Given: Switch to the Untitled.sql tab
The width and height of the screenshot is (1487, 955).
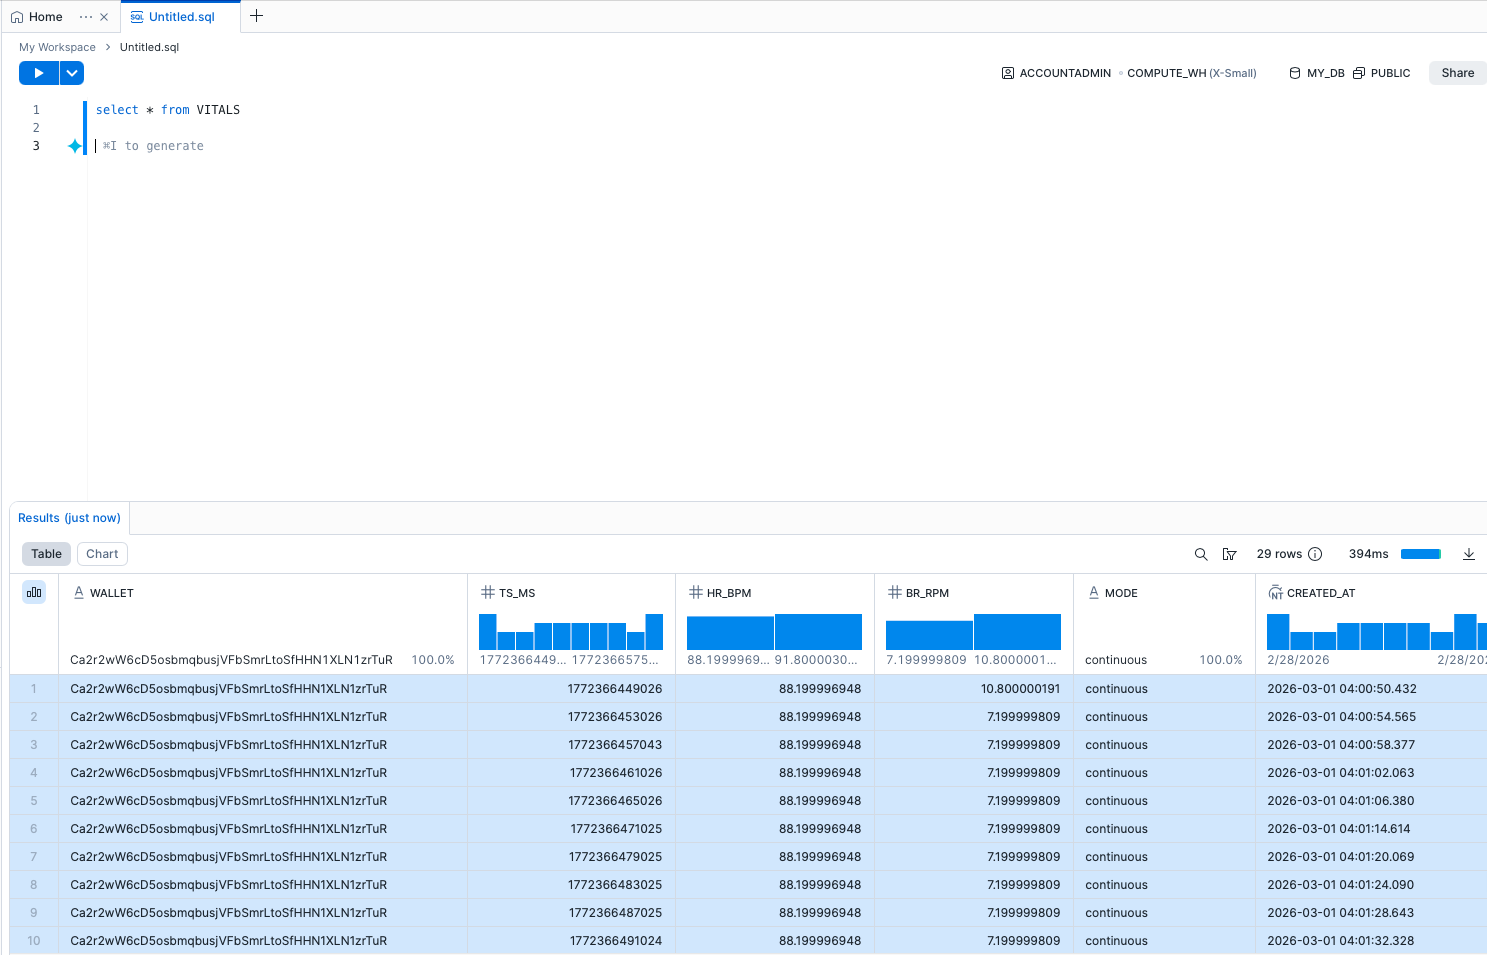Looking at the screenshot, I should (181, 17).
